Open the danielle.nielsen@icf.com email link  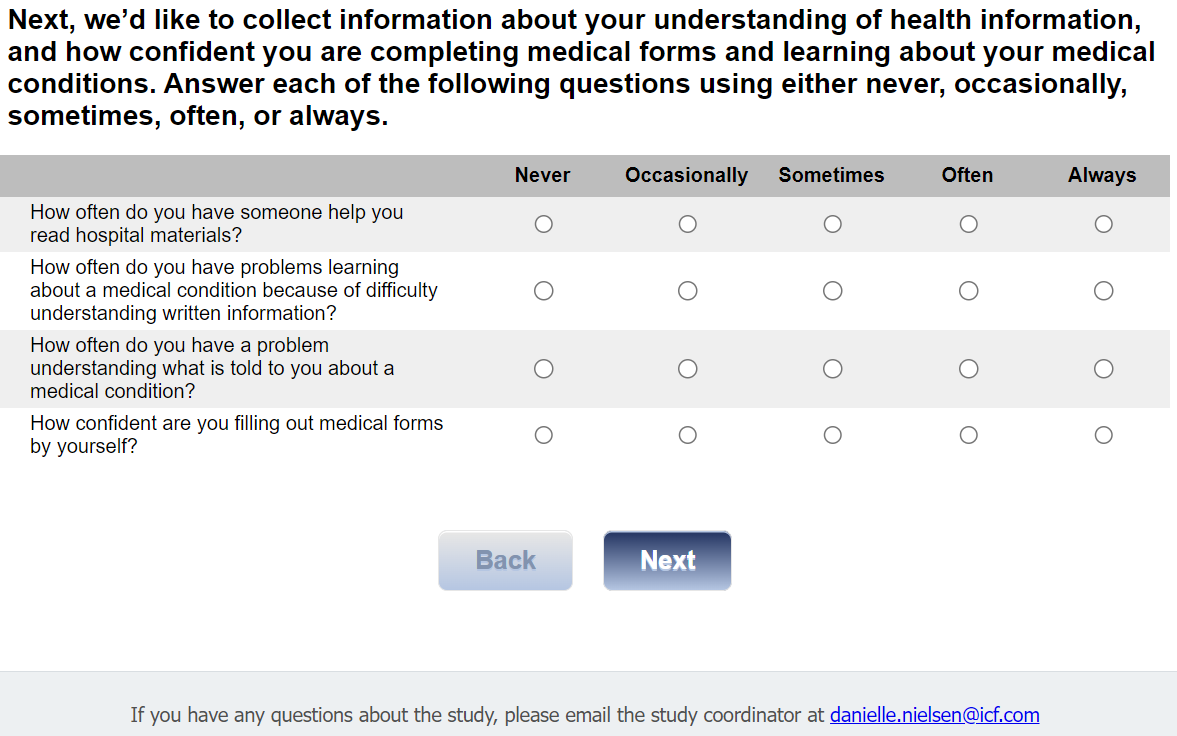(x=934, y=715)
